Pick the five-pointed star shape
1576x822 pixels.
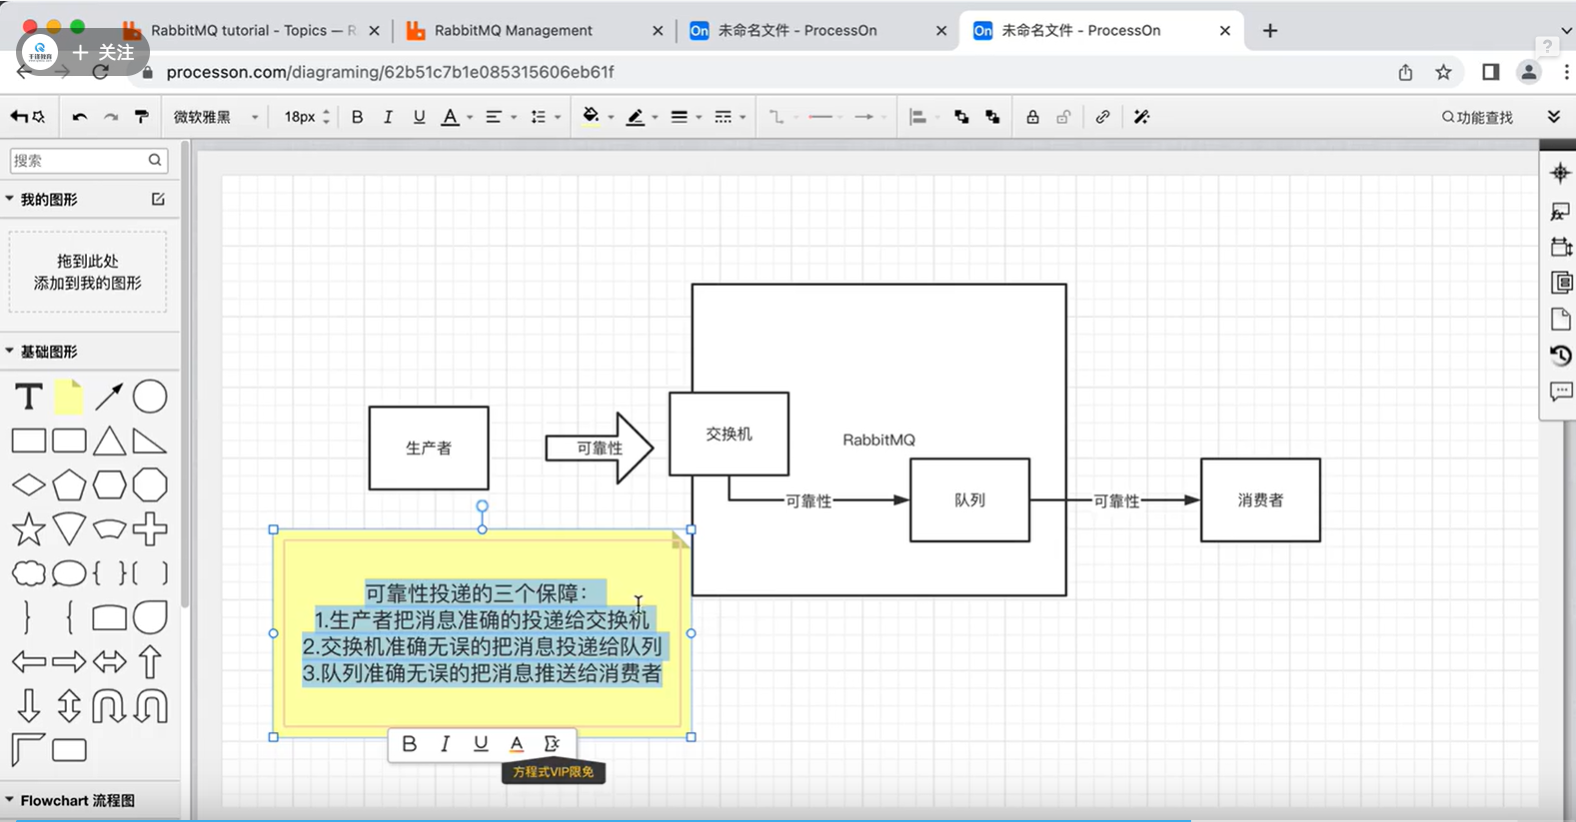tap(29, 529)
